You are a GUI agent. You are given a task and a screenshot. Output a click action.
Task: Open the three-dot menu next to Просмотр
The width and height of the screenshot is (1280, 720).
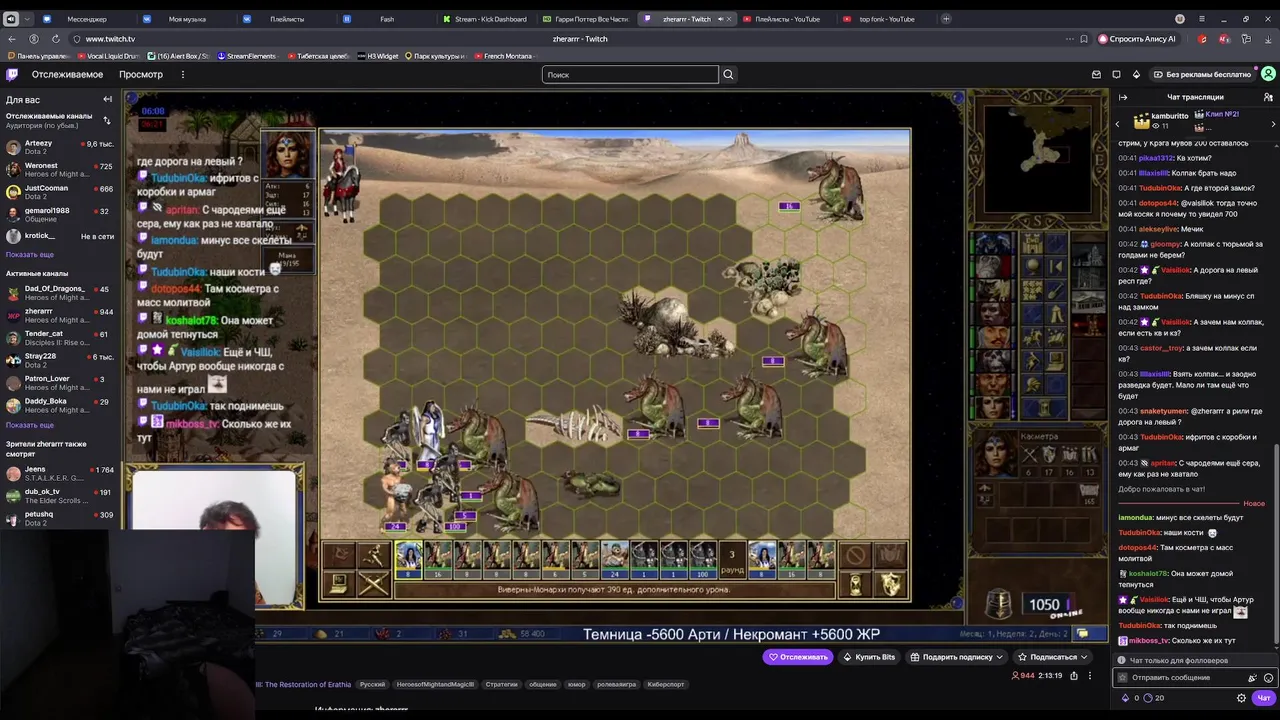tap(182, 74)
